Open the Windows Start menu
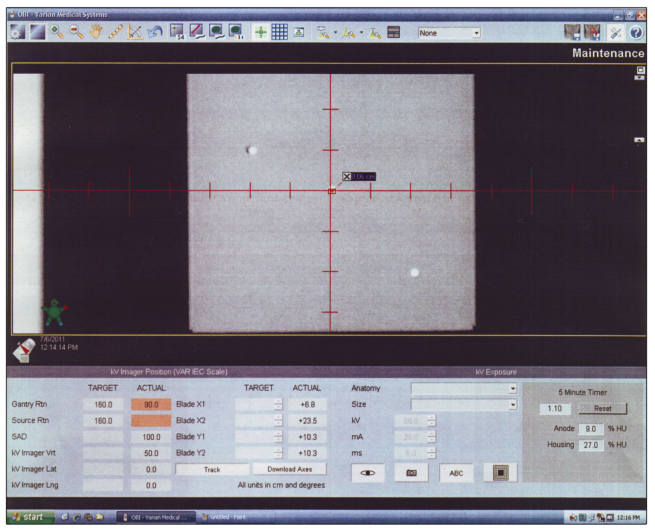This screenshot has width=655, height=532. (x=27, y=517)
